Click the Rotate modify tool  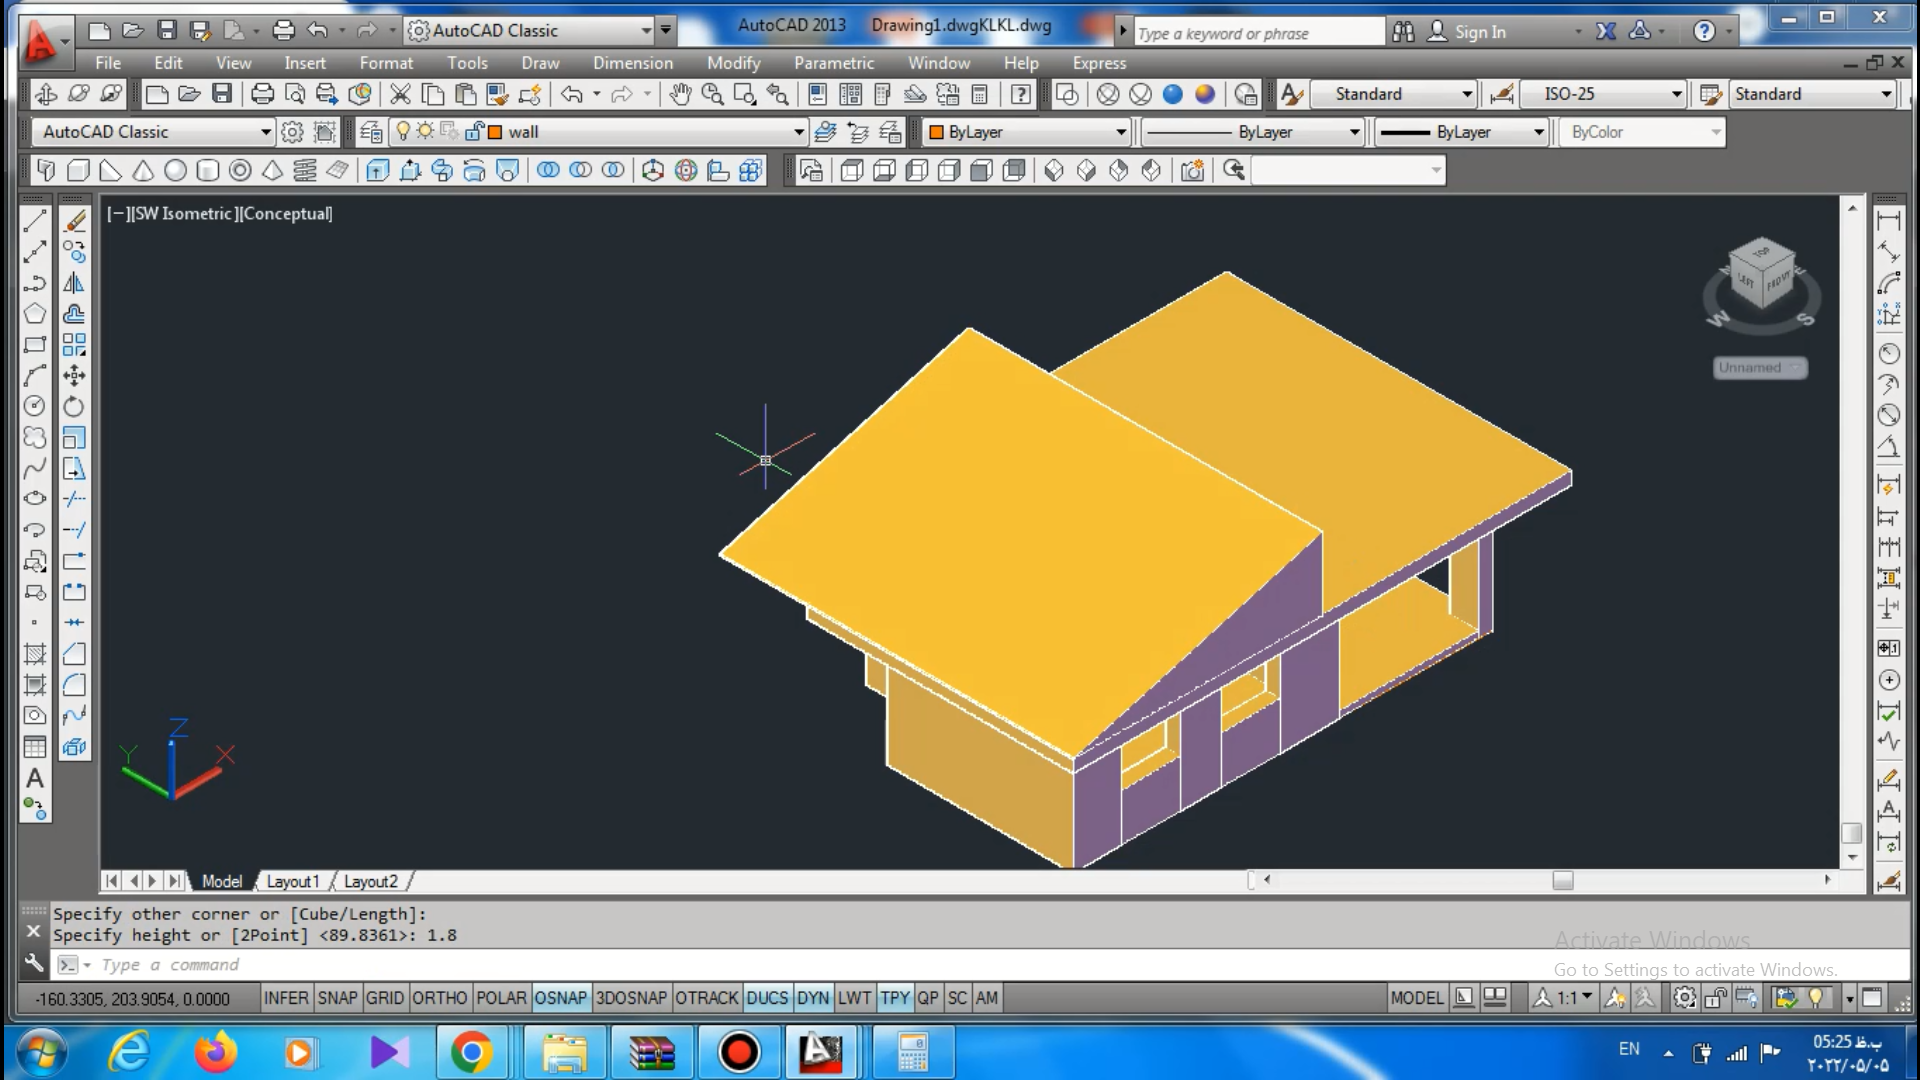pyautogui.click(x=74, y=407)
